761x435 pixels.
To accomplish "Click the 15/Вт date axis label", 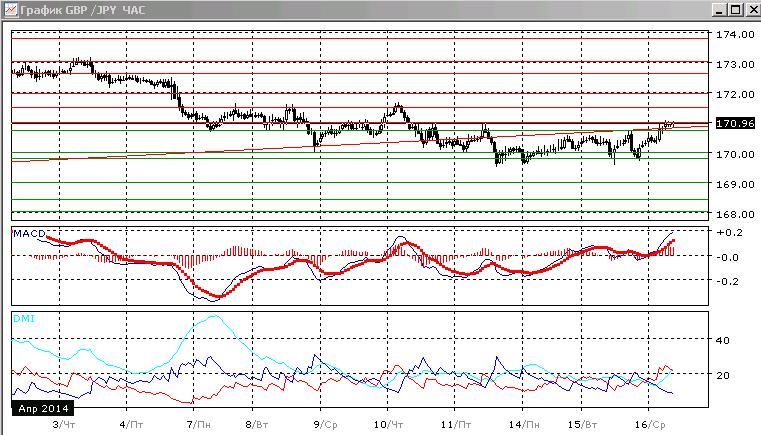I will coord(582,425).
